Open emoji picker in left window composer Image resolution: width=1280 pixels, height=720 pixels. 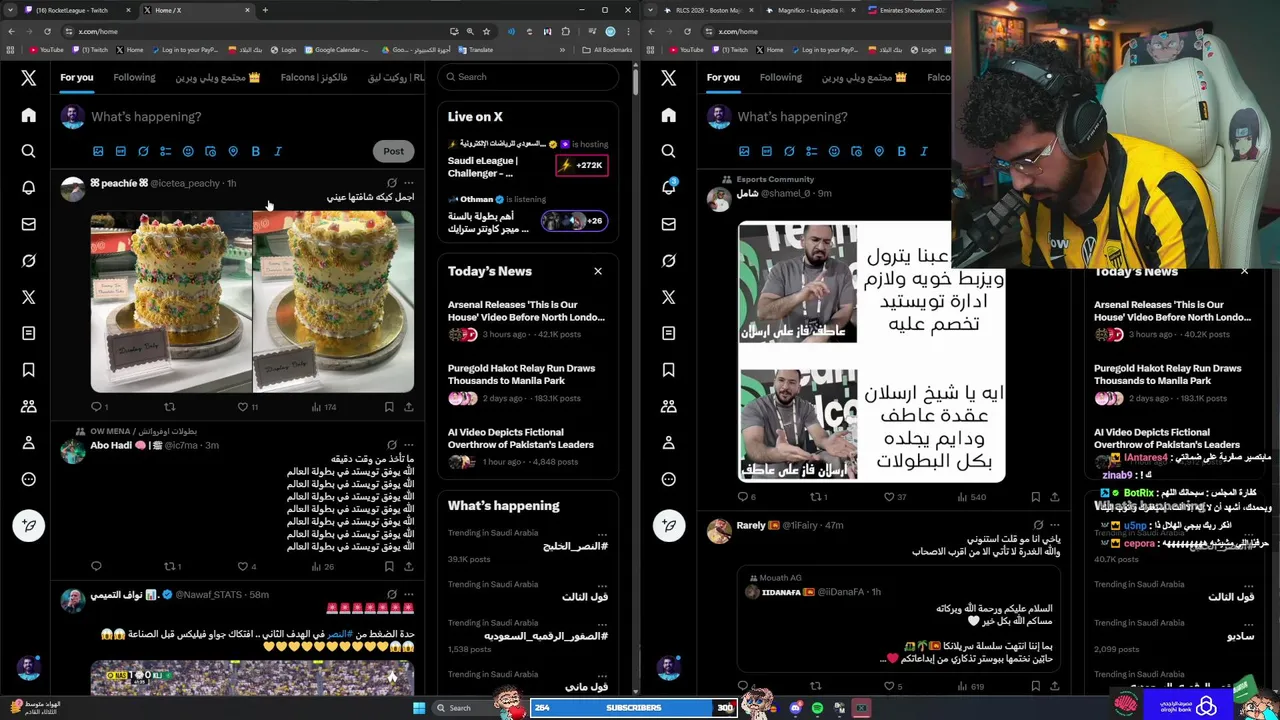tap(188, 151)
